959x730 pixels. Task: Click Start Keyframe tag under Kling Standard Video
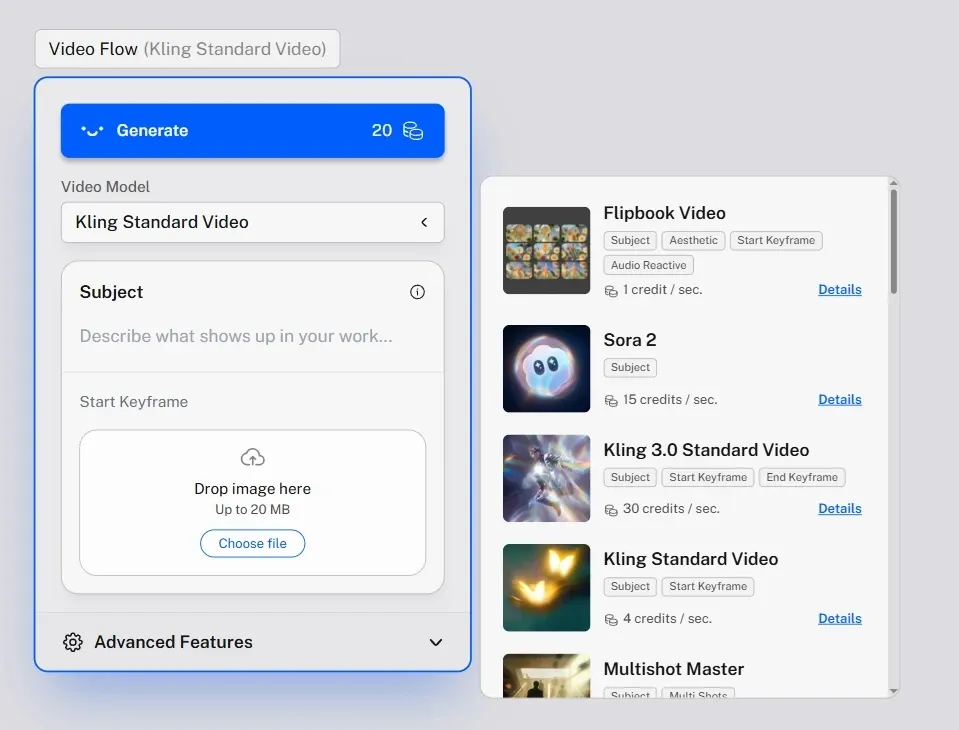pyautogui.click(x=708, y=587)
